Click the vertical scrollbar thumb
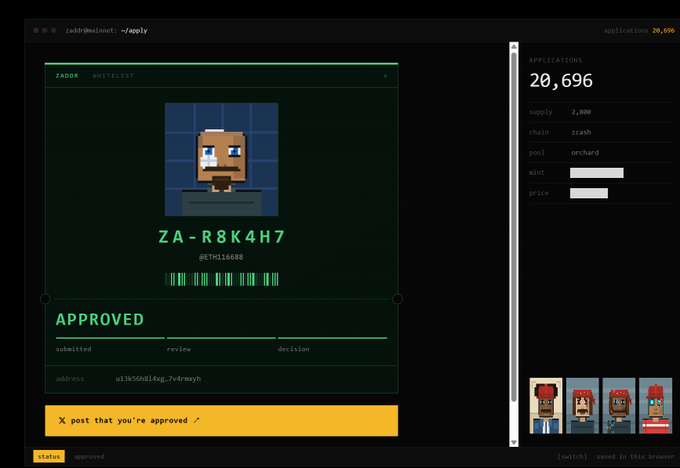This screenshot has height=468, width=680. (x=514, y=227)
